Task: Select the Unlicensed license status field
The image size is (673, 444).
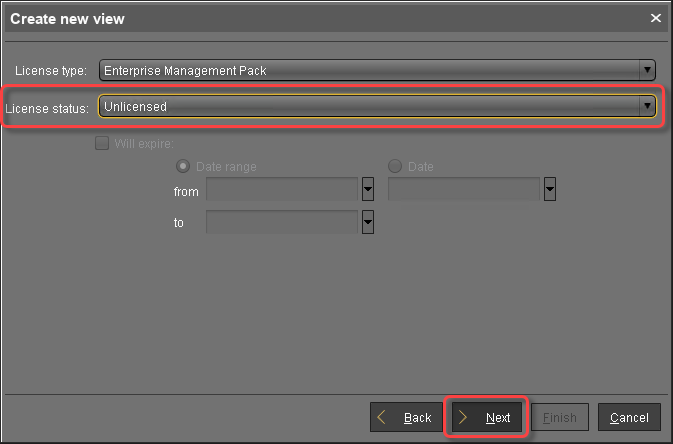Action: 368,106
